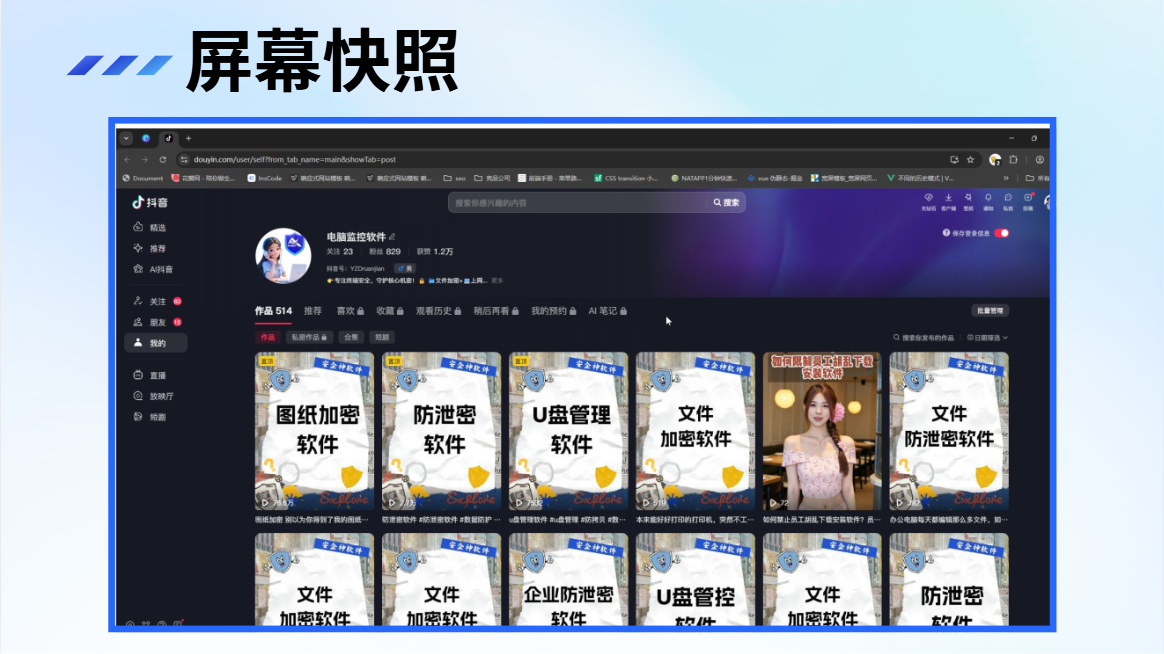
Task: Click the edit pencil beside 电脑监控软件
Action: (392, 237)
